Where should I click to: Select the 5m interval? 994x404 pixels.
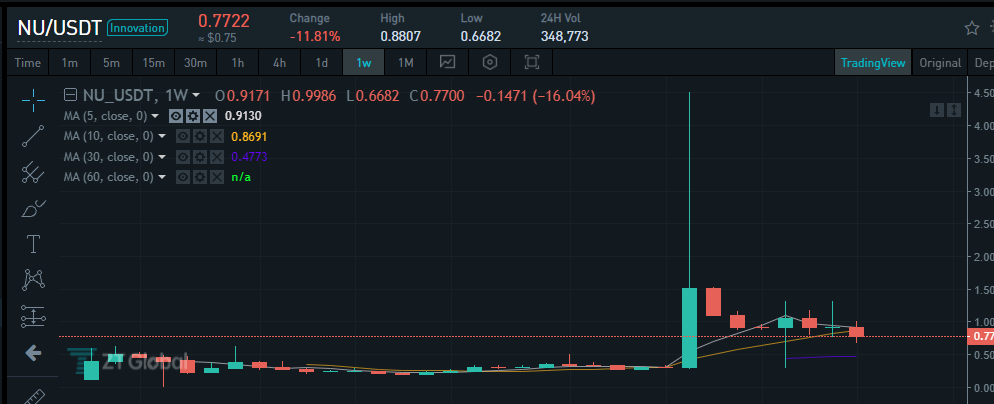[111, 63]
